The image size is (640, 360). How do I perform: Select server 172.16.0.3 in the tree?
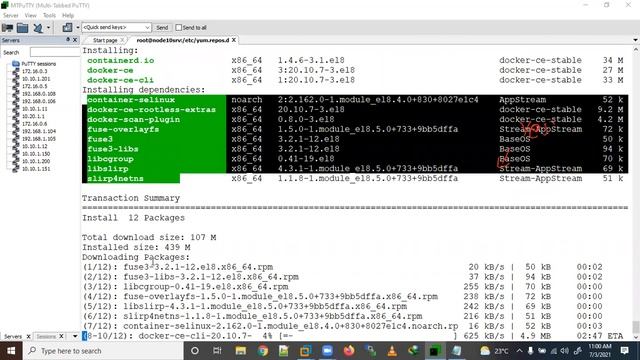click(34, 71)
